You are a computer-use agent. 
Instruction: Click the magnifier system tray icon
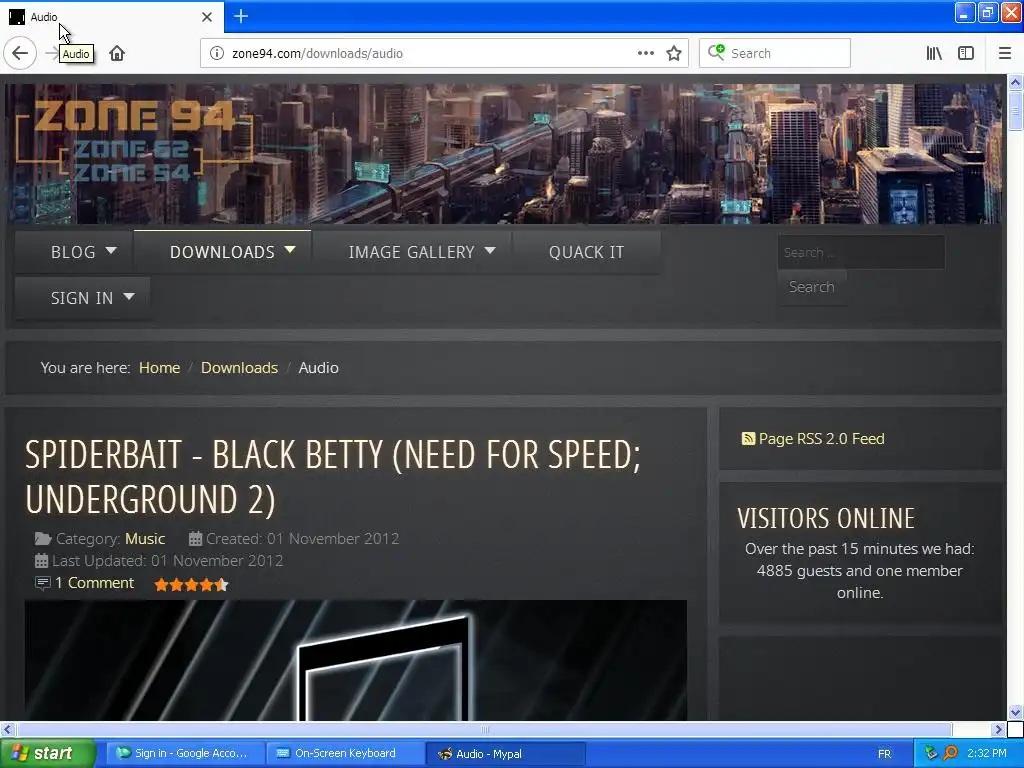tap(950, 754)
